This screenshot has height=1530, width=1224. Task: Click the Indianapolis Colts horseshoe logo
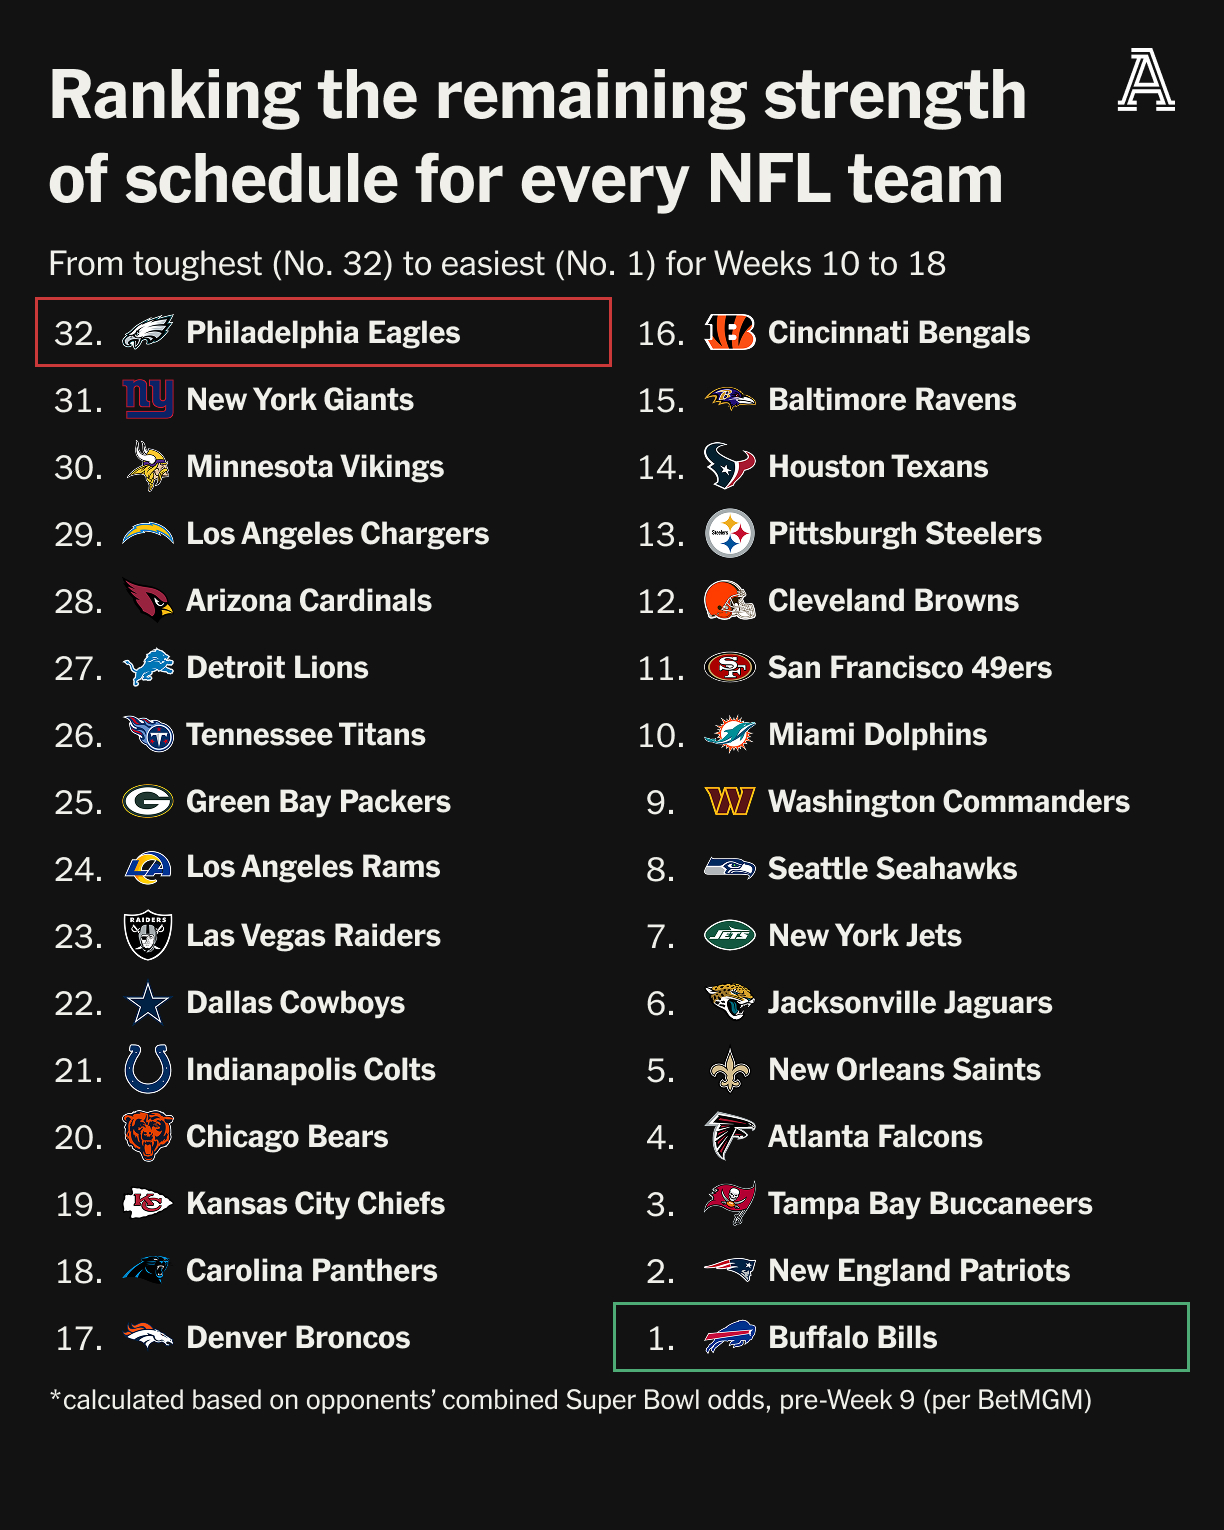(148, 1069)
